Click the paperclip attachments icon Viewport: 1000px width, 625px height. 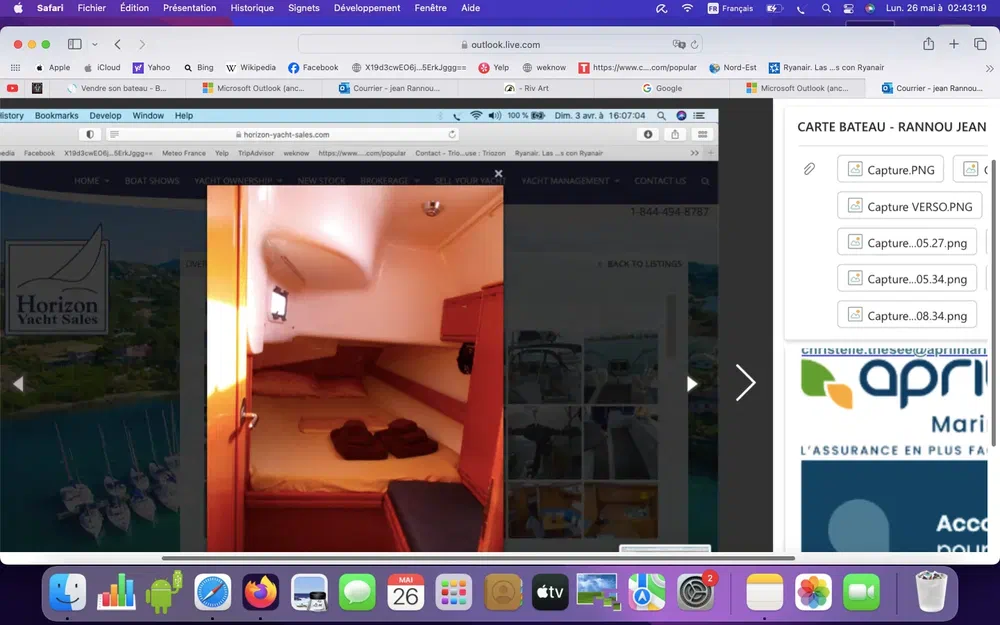(x=809, y=169)
